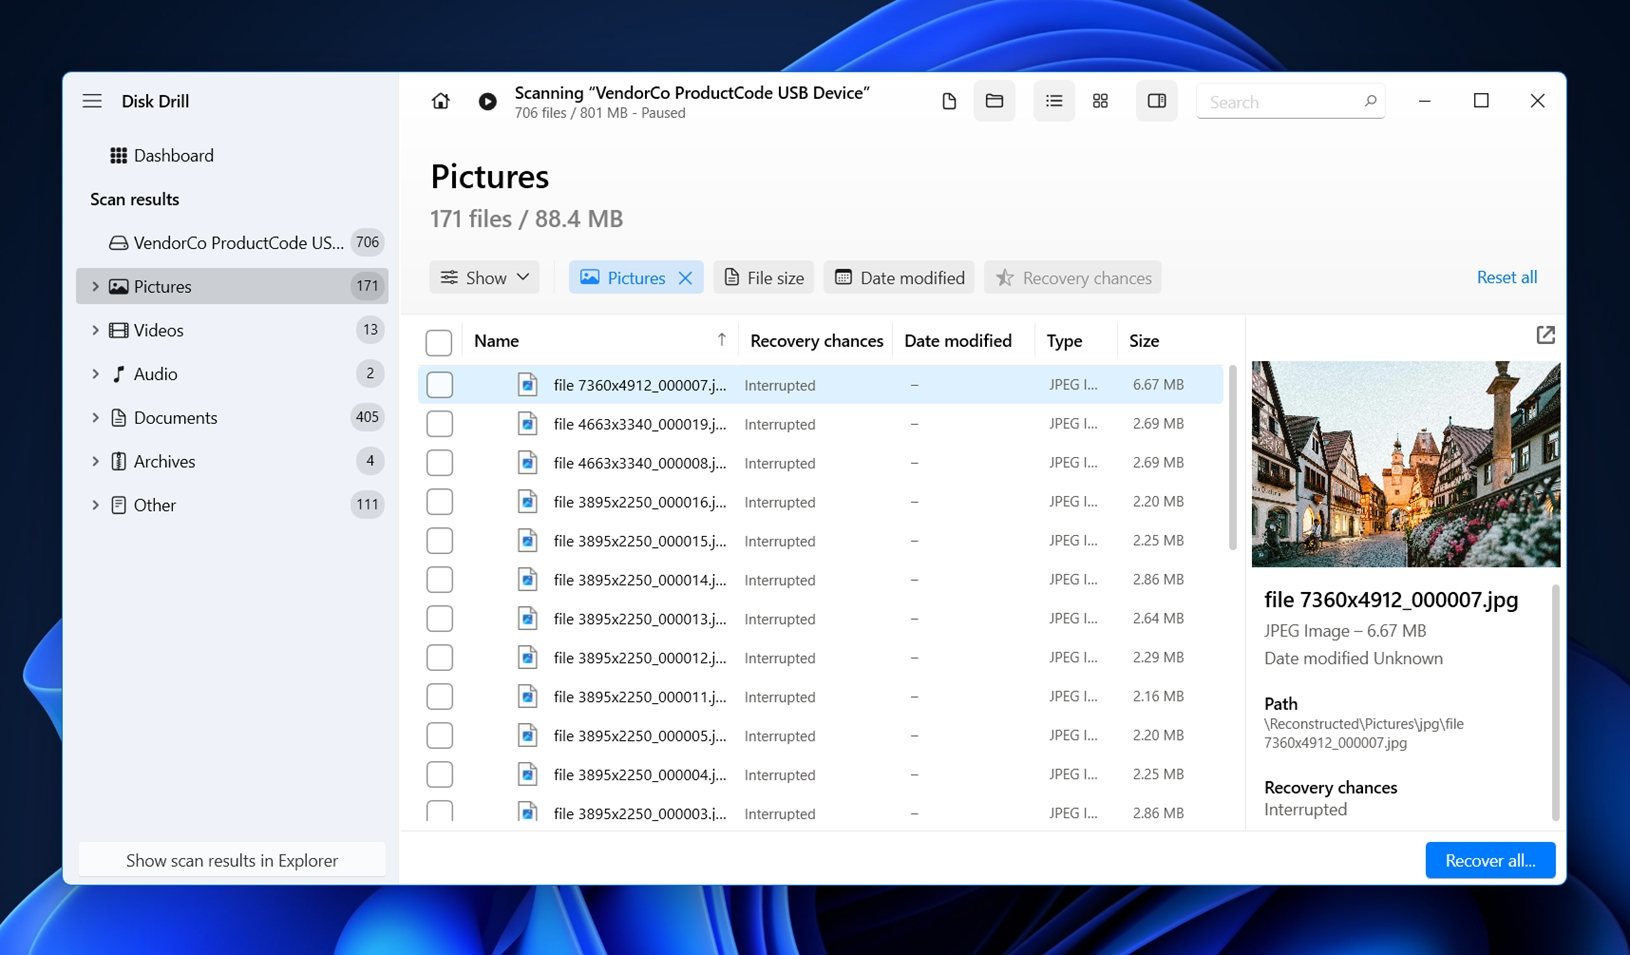Select Archives in scan results

point(165,462)
